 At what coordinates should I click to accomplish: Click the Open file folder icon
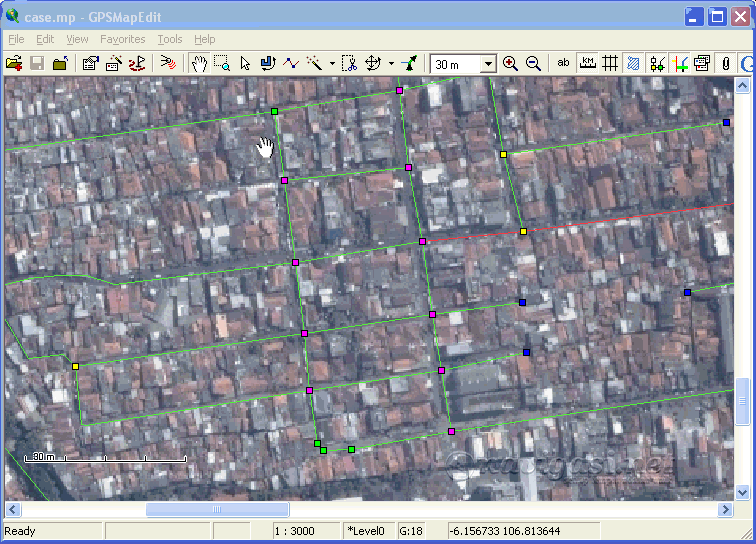[14, 63]
